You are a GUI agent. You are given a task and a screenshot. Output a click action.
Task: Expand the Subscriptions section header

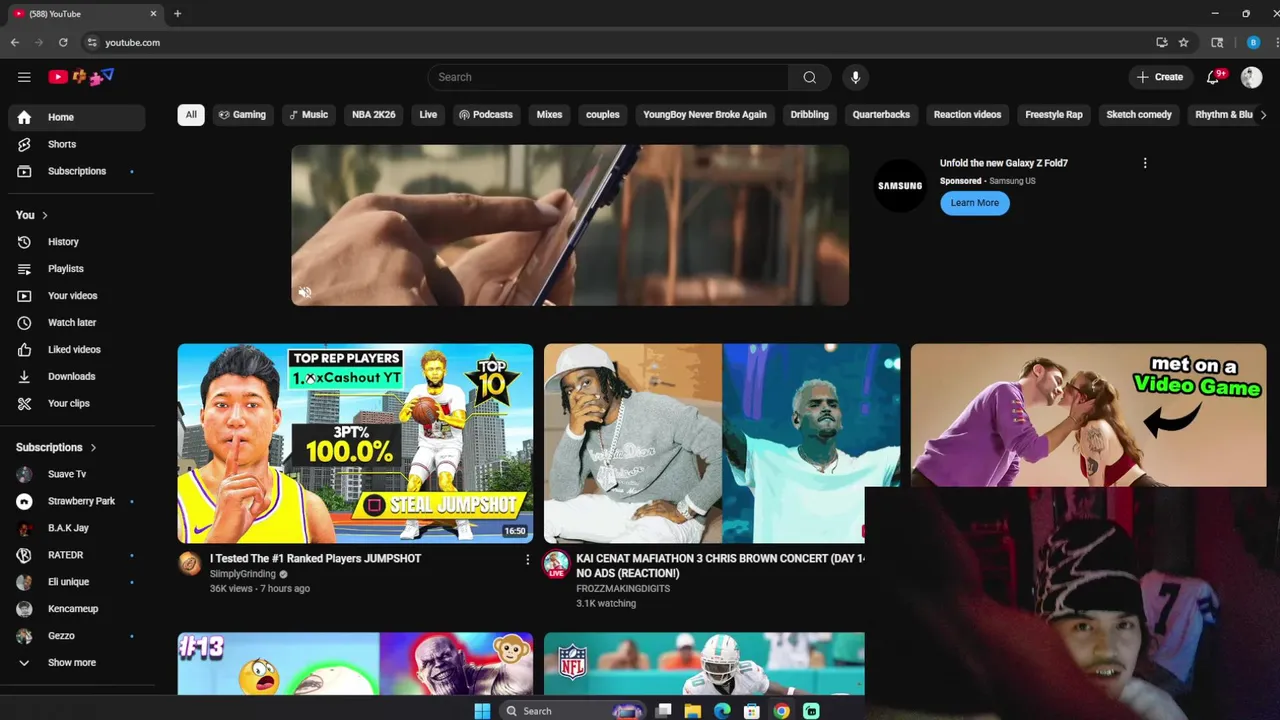point(57,447)
